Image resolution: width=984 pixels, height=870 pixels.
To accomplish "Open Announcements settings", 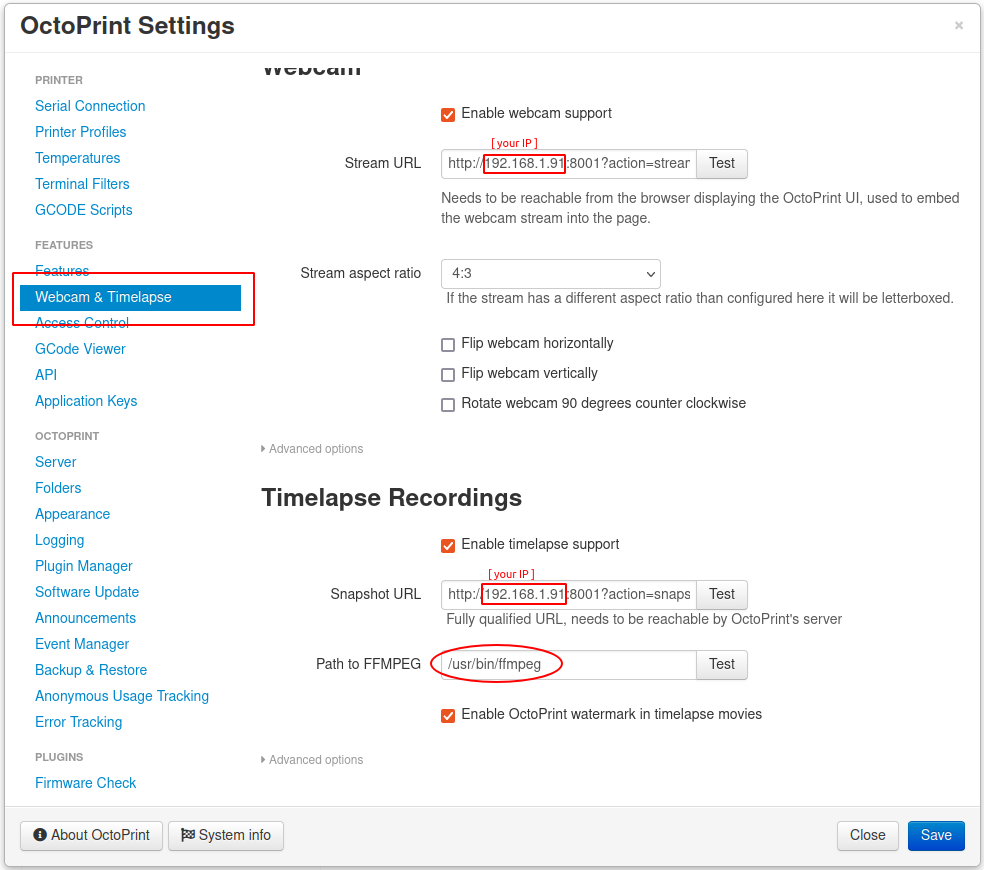I will [x=85, y=618].
